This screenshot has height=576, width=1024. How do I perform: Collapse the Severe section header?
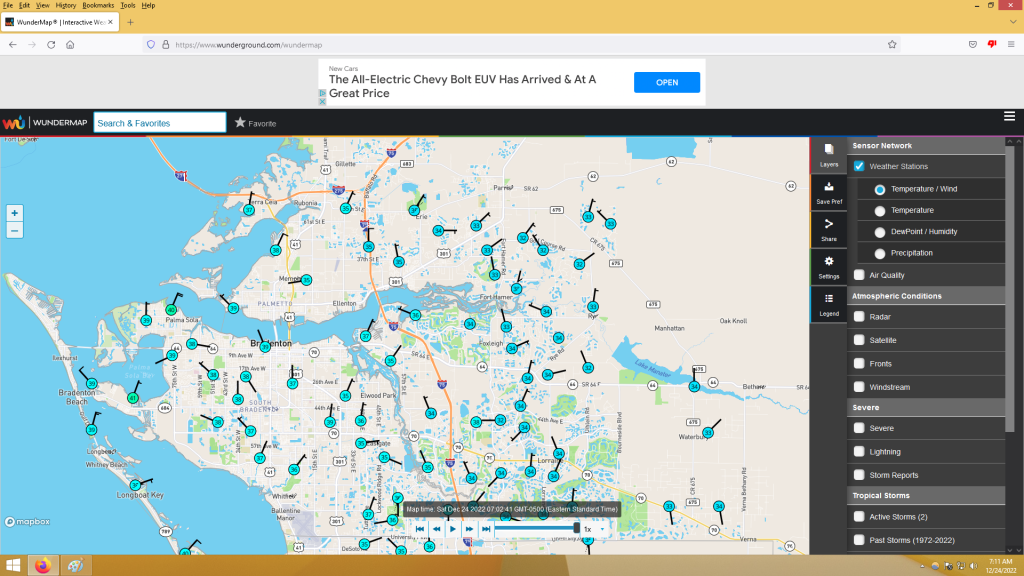click(926, 408)
